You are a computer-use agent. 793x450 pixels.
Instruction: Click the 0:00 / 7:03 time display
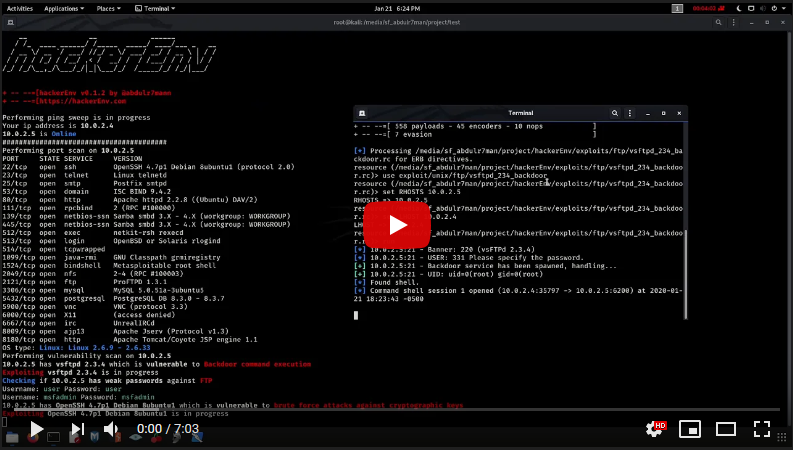(168, 429)
